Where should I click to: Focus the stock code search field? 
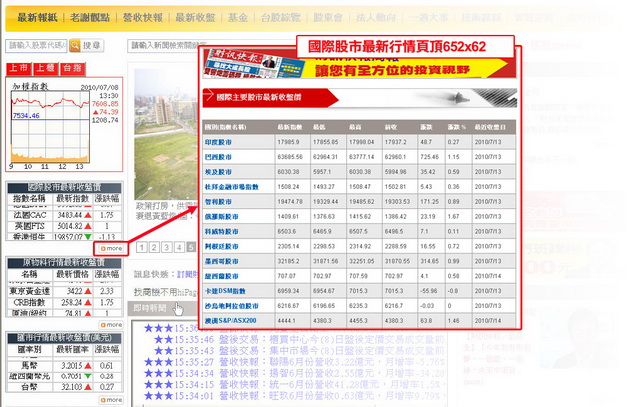[x=36, y=45]
